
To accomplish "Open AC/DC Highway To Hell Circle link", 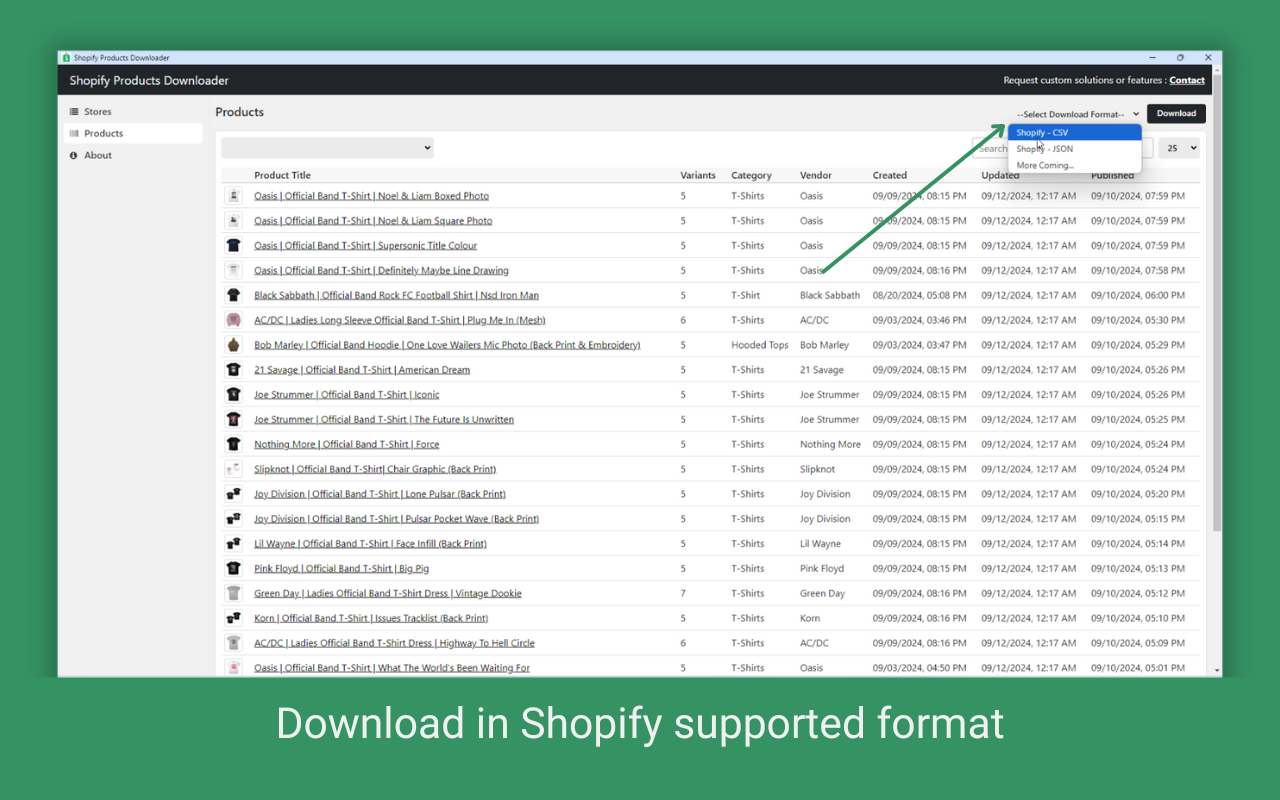I will [x=394, y=643].
